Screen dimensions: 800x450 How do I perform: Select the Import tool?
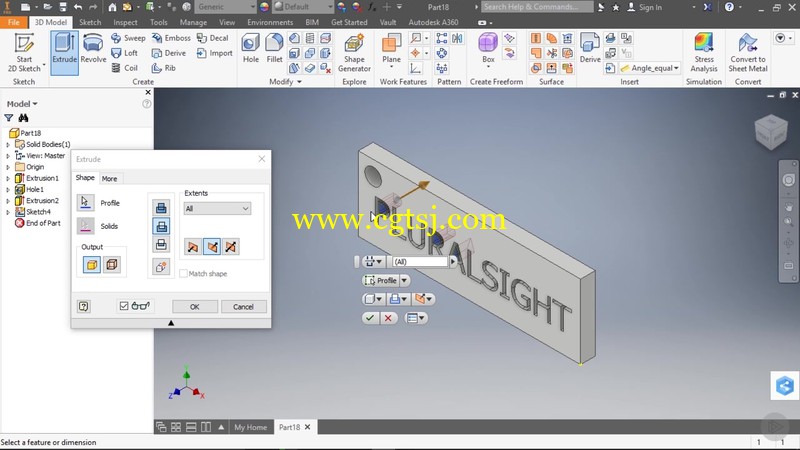point(215,53)
